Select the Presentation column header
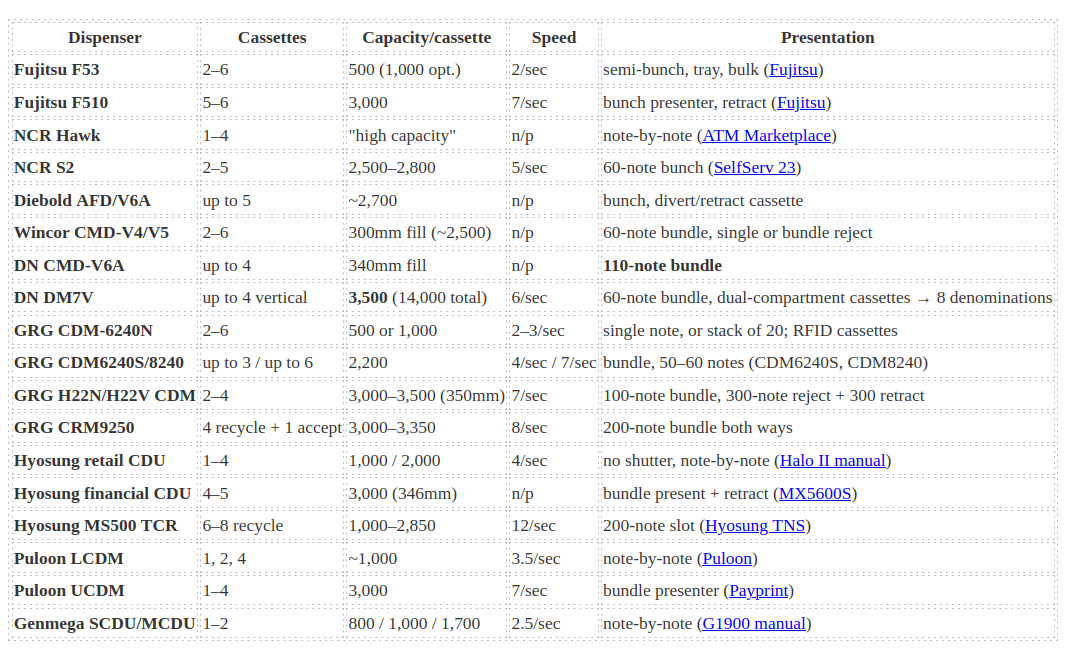This screenshot has width=1075, height=657. pyautogui.click(x=828, y=38)
